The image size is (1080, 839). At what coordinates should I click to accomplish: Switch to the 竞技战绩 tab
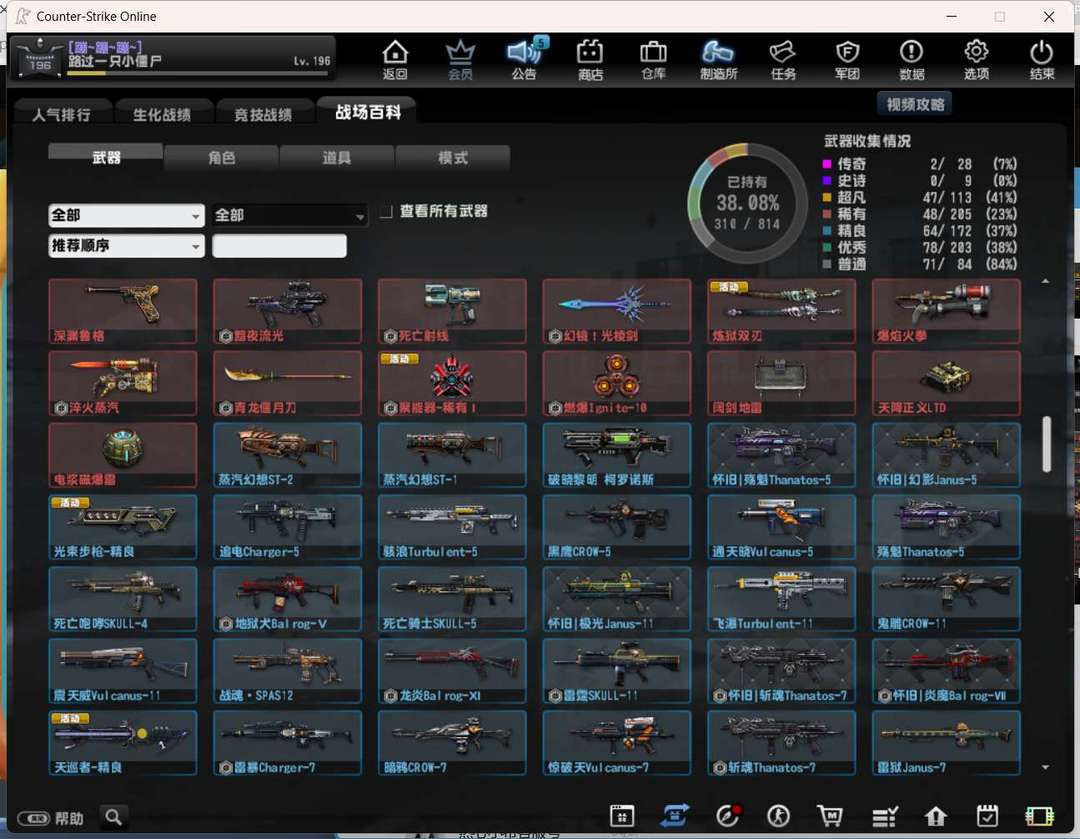click(262, 114)
